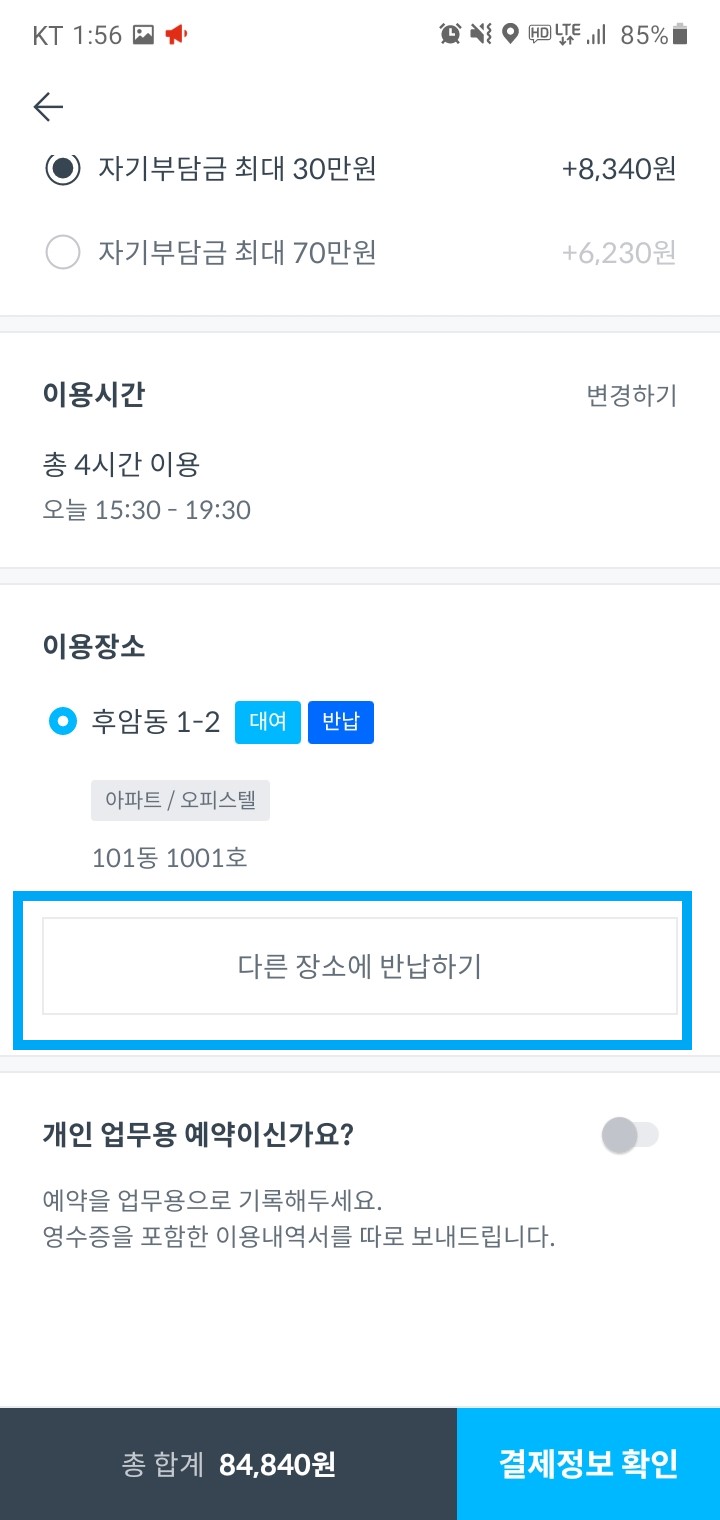Tap the 101동 1001호 address text
The image size is (720, 1520).
(169, 858)
